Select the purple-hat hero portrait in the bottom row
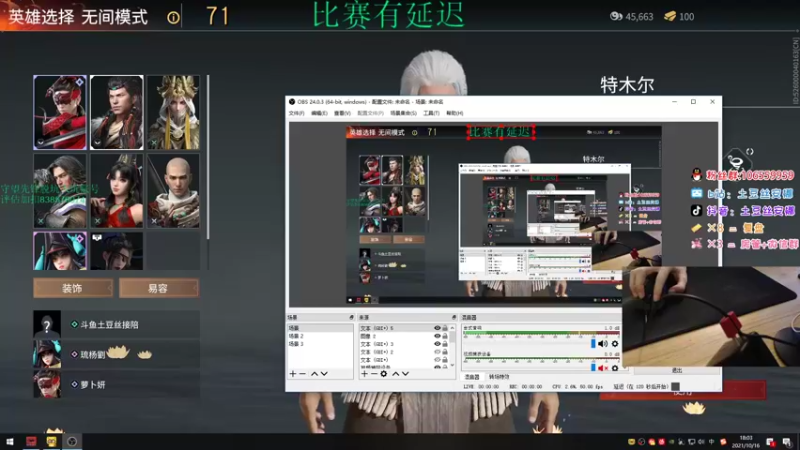Viewport: 800px width, 450px height. click(x=60, y=251)
